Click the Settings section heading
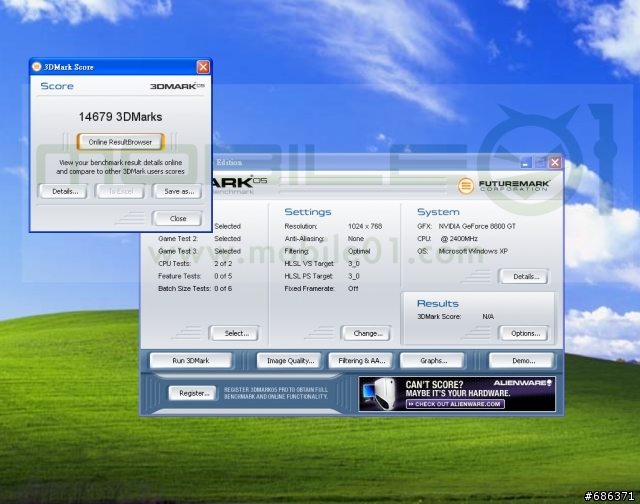640x504 pixels. [308, 212]
